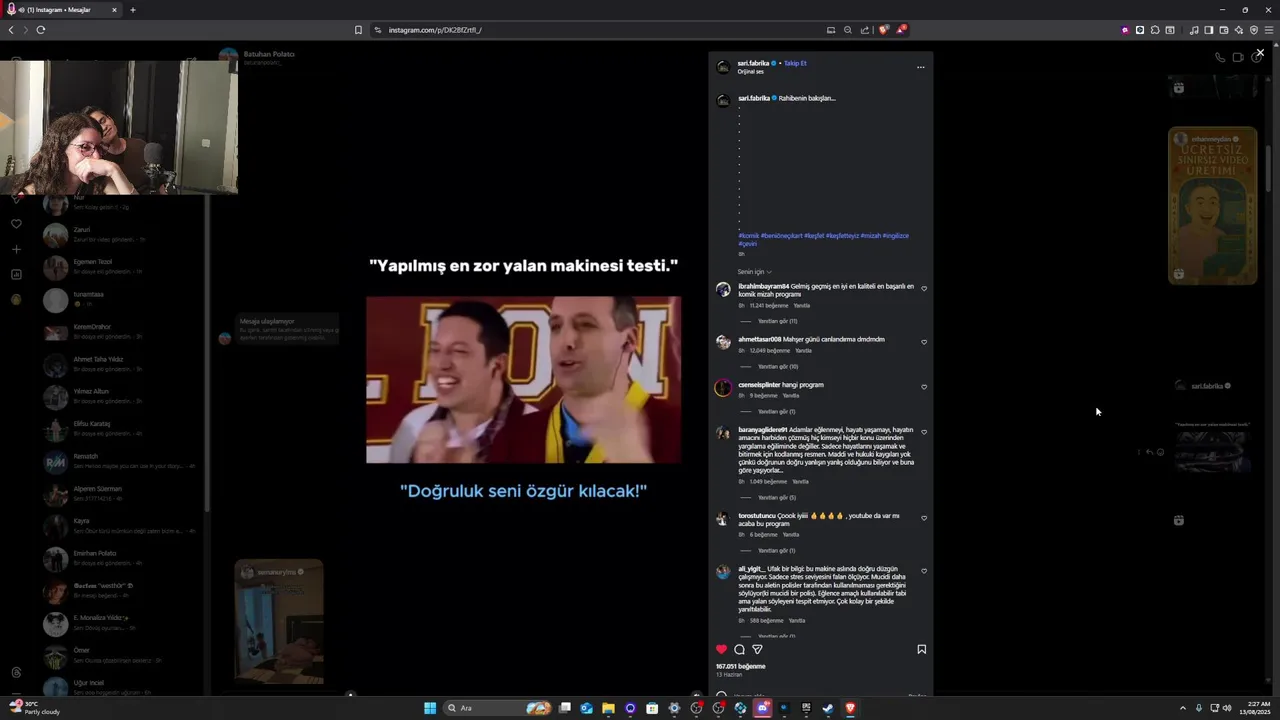Like torostutuncu's comment heart
1280x720 pixels.
pyautogui.click(x=924, y=518)
